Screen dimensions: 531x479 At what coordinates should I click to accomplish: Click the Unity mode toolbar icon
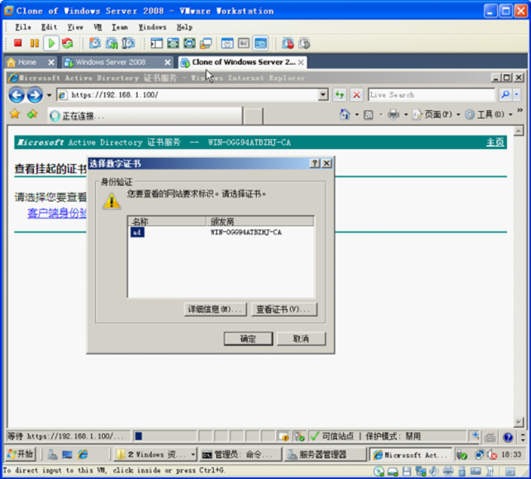coord(206,43)
